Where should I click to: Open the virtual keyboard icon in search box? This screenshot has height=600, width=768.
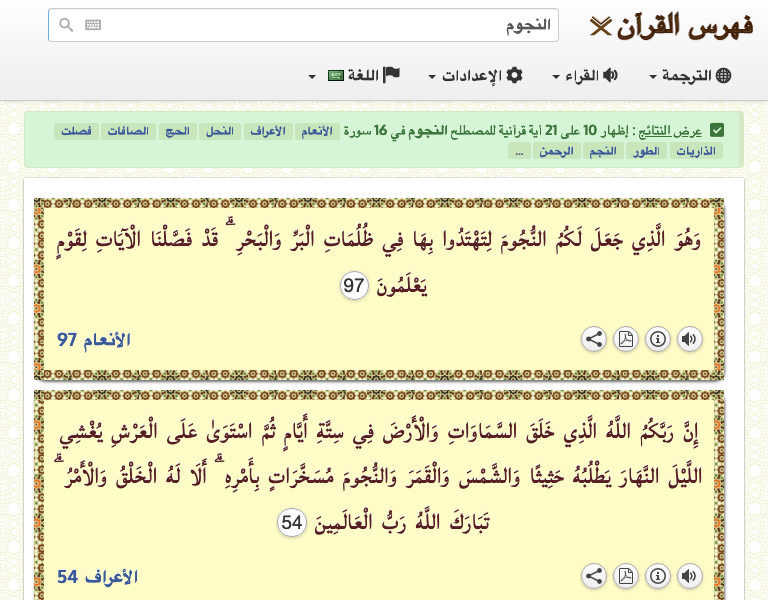[93, 26]
